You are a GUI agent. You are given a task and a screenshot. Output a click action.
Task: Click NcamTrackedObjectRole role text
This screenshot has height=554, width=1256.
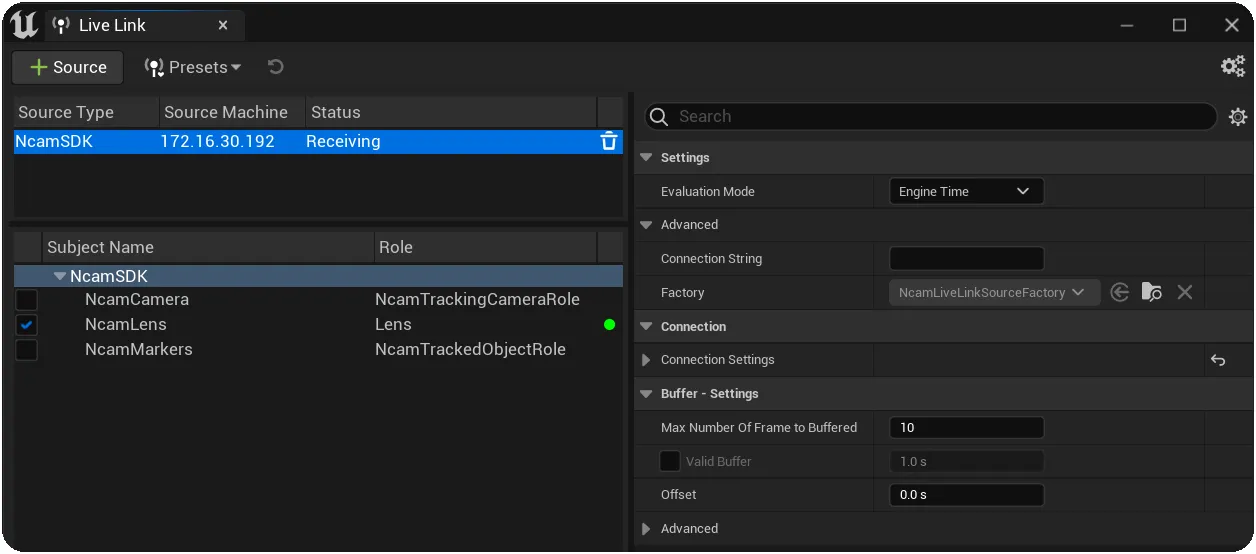click(x=470, y=349)
